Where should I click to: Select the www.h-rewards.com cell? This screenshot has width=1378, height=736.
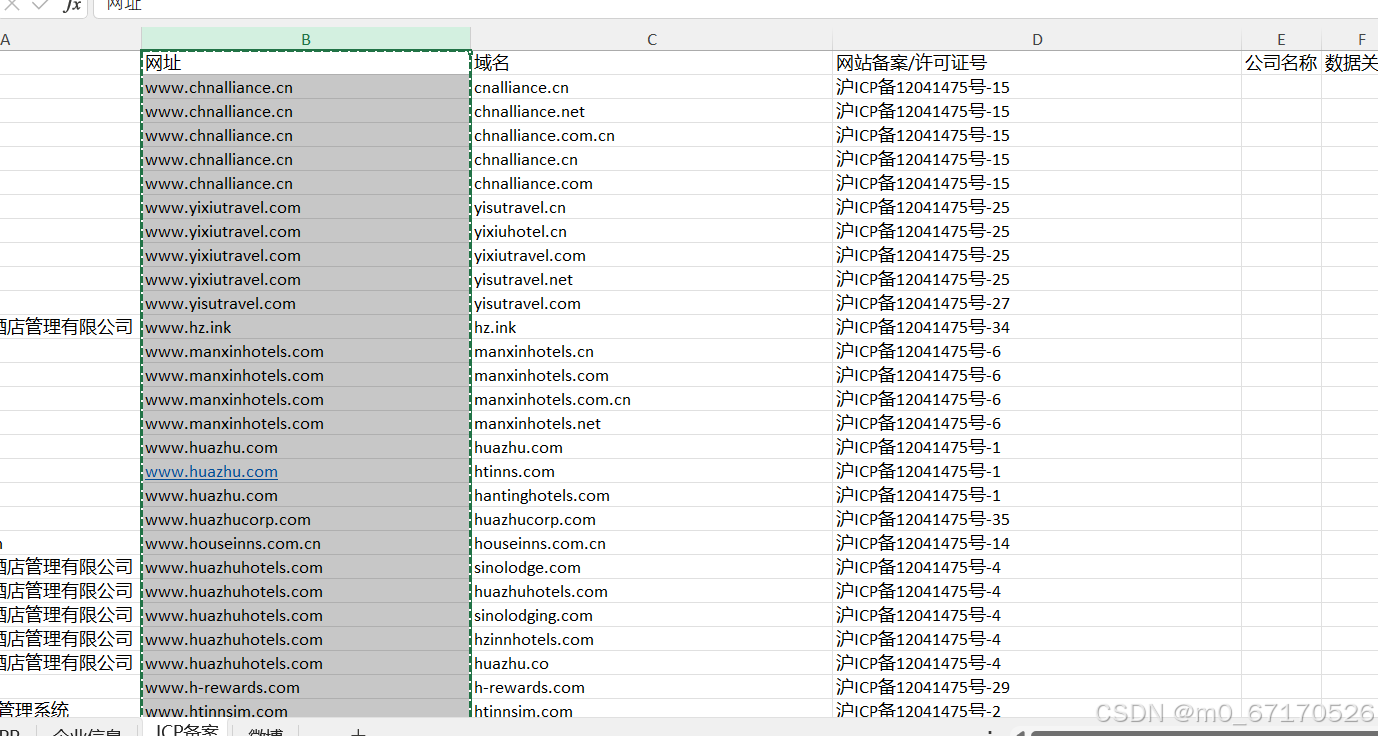[x=306, y=687]
